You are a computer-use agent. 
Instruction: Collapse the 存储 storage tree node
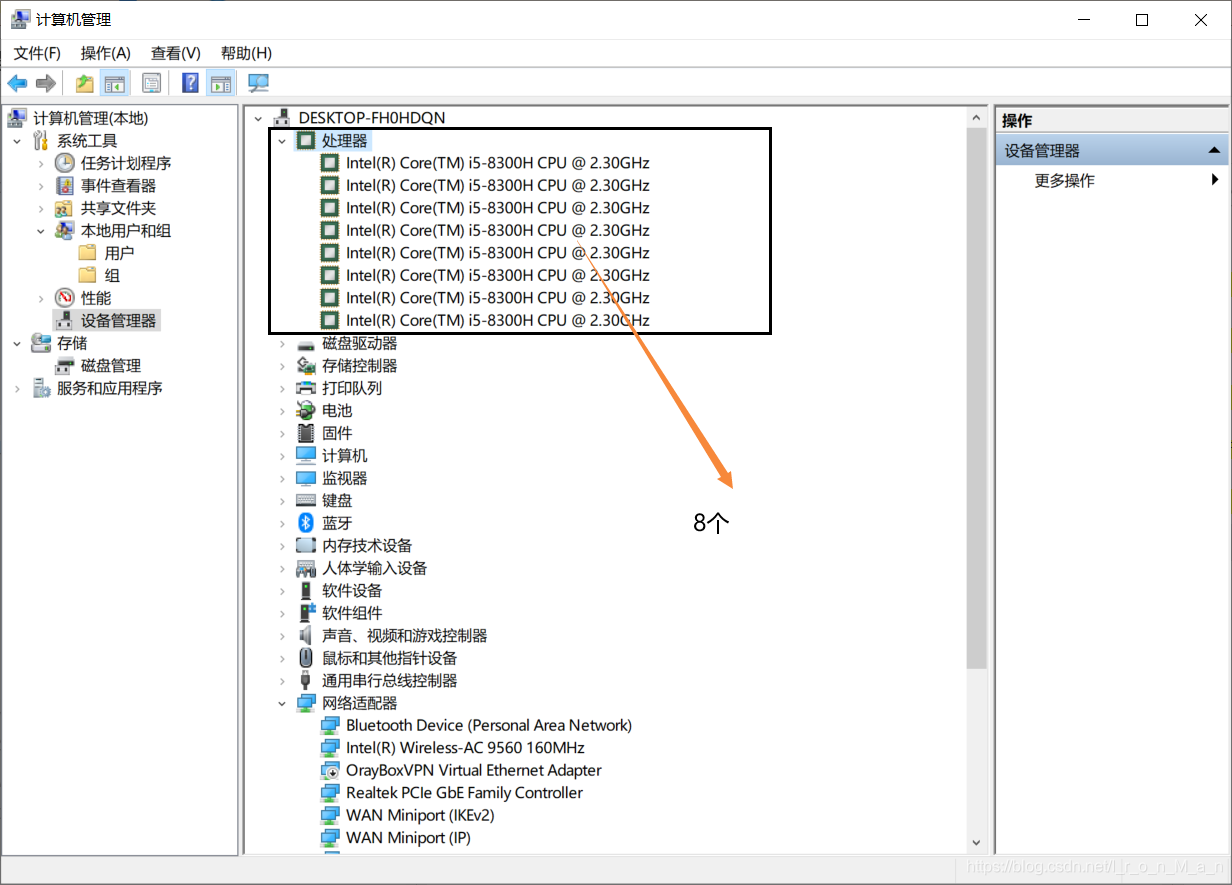click(x=16, y=343)
